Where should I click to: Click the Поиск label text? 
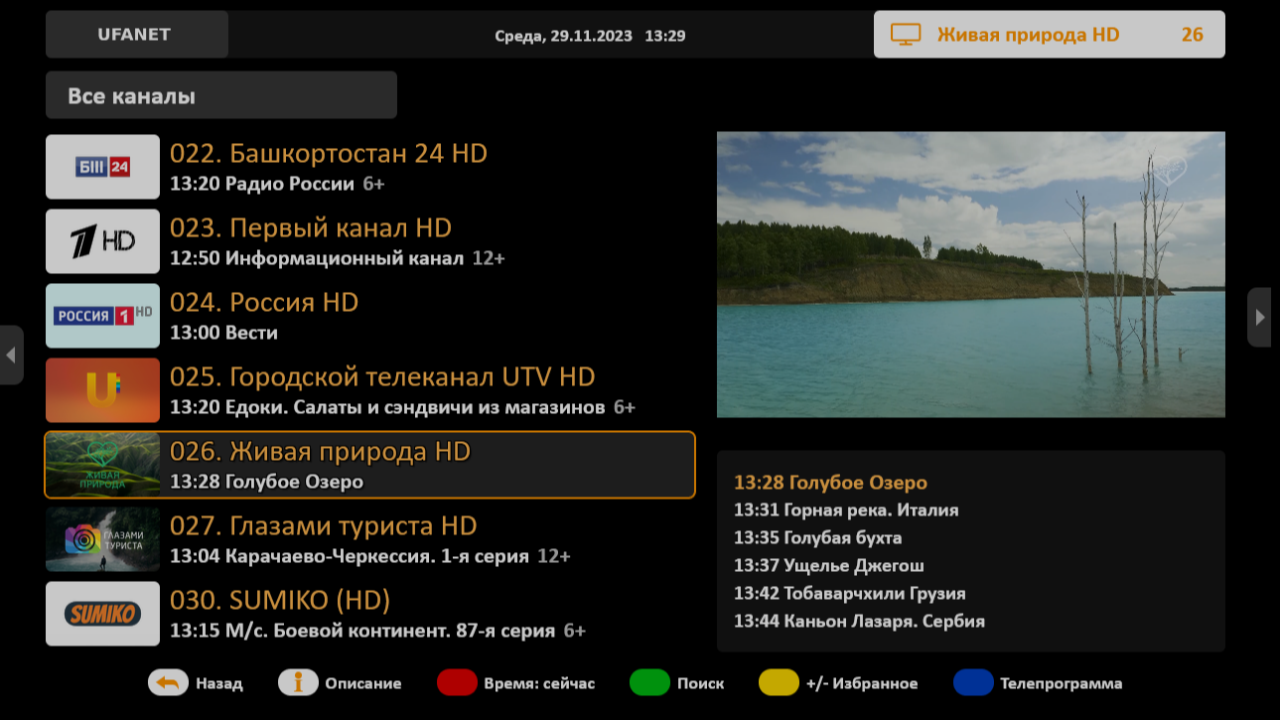(x=700, y=684)
